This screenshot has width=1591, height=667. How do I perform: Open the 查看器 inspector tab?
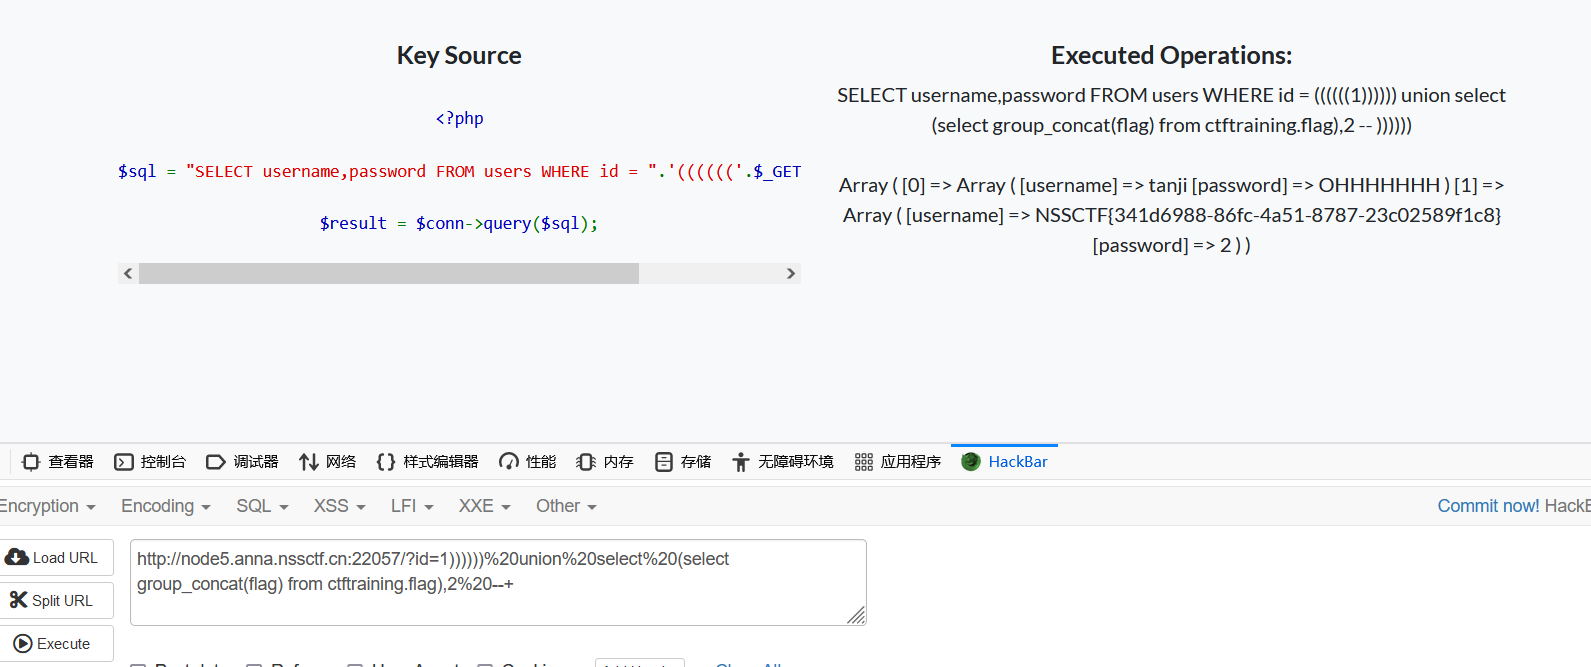[58, 462]
